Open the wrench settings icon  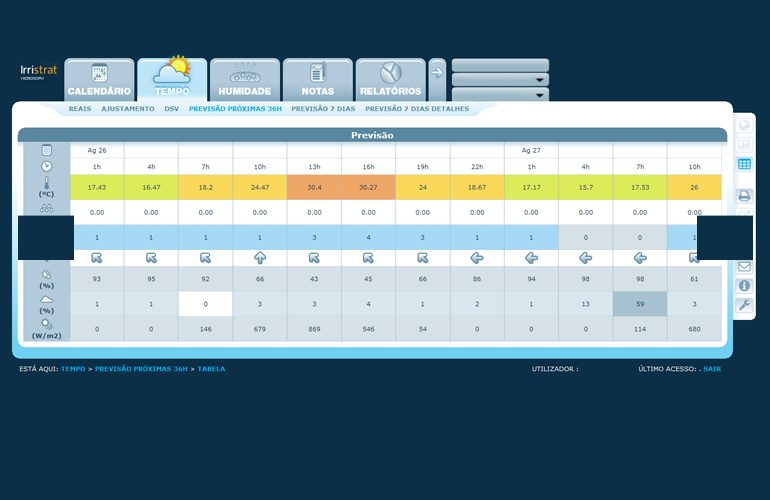744,305
